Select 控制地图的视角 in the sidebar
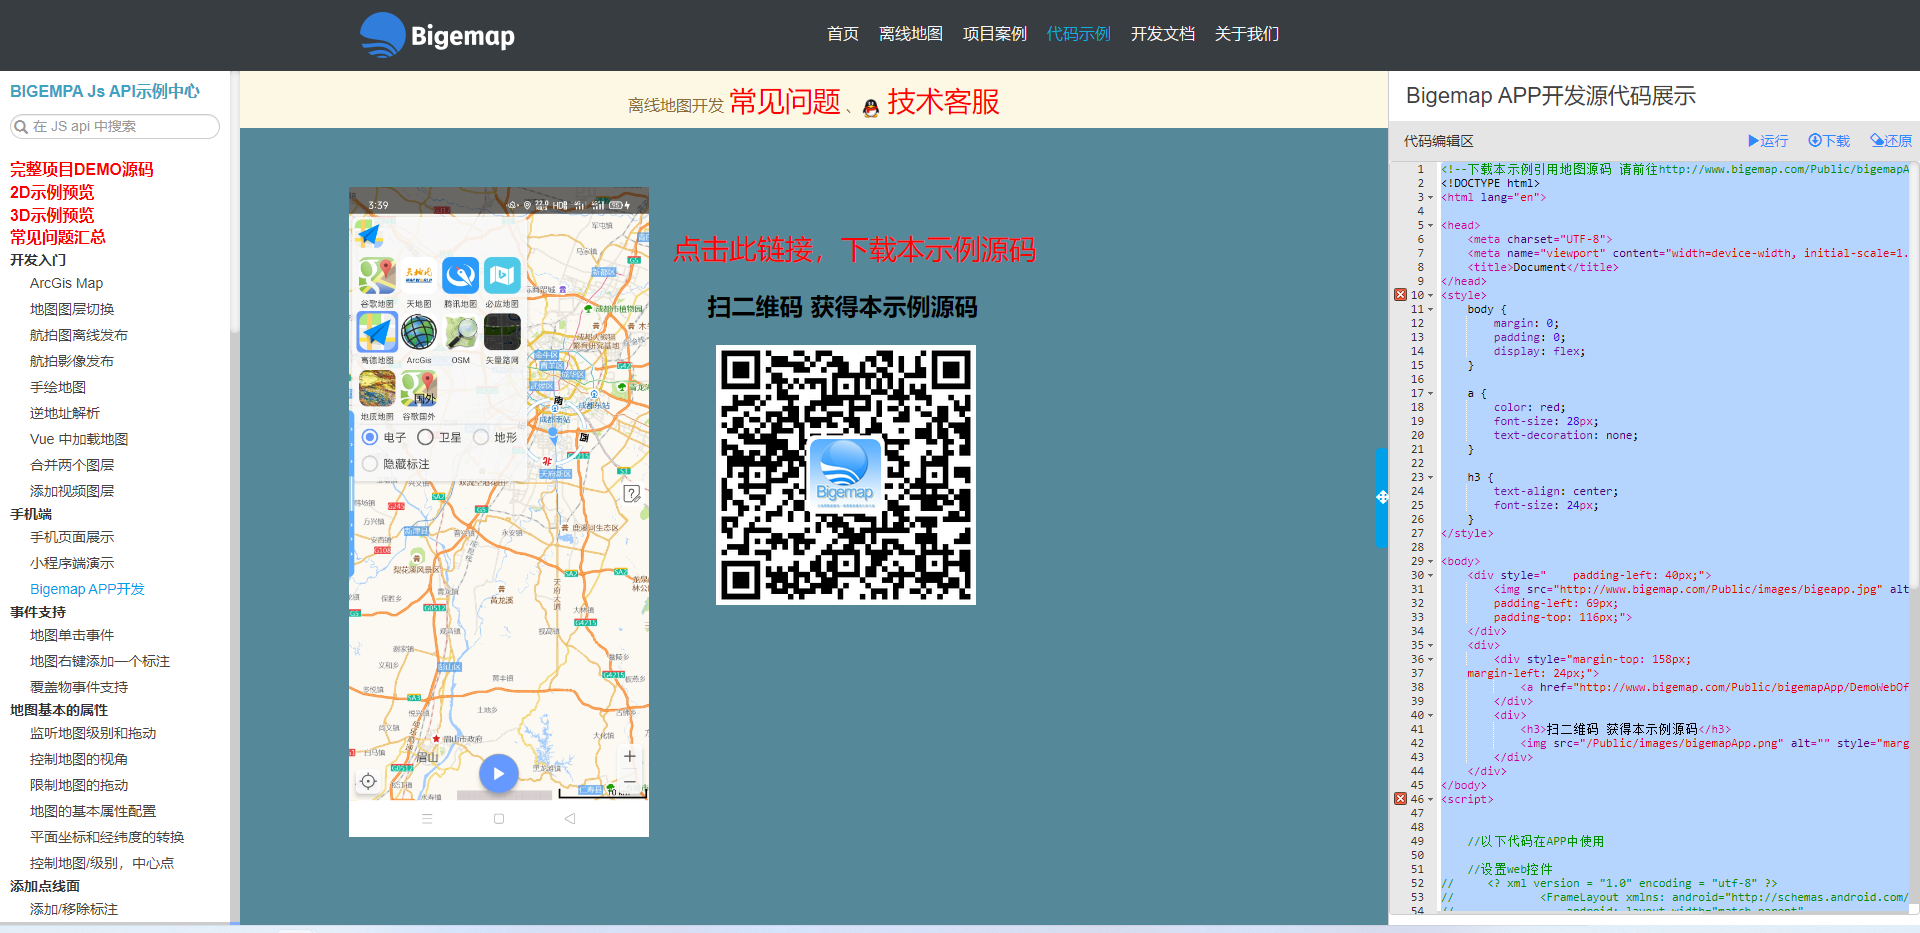The width and height of the screenshot is (1920, 933). pyautogui.click(x=79, y=760)
